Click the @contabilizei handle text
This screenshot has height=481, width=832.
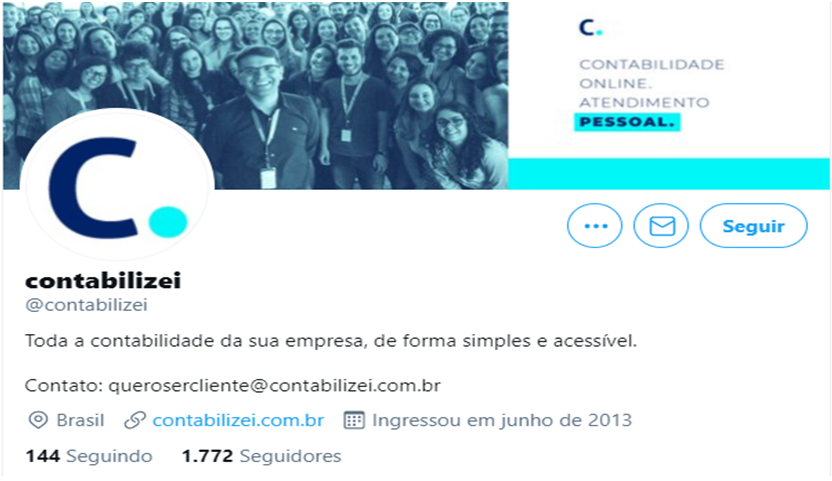[86, 305]
